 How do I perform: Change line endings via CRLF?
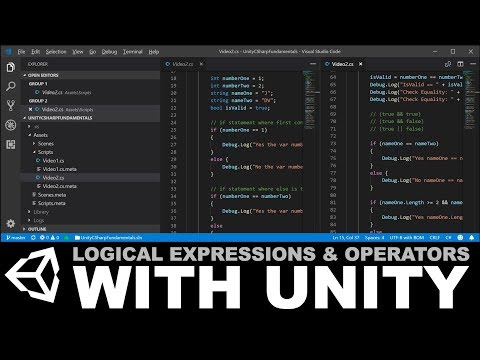[435, 238]
